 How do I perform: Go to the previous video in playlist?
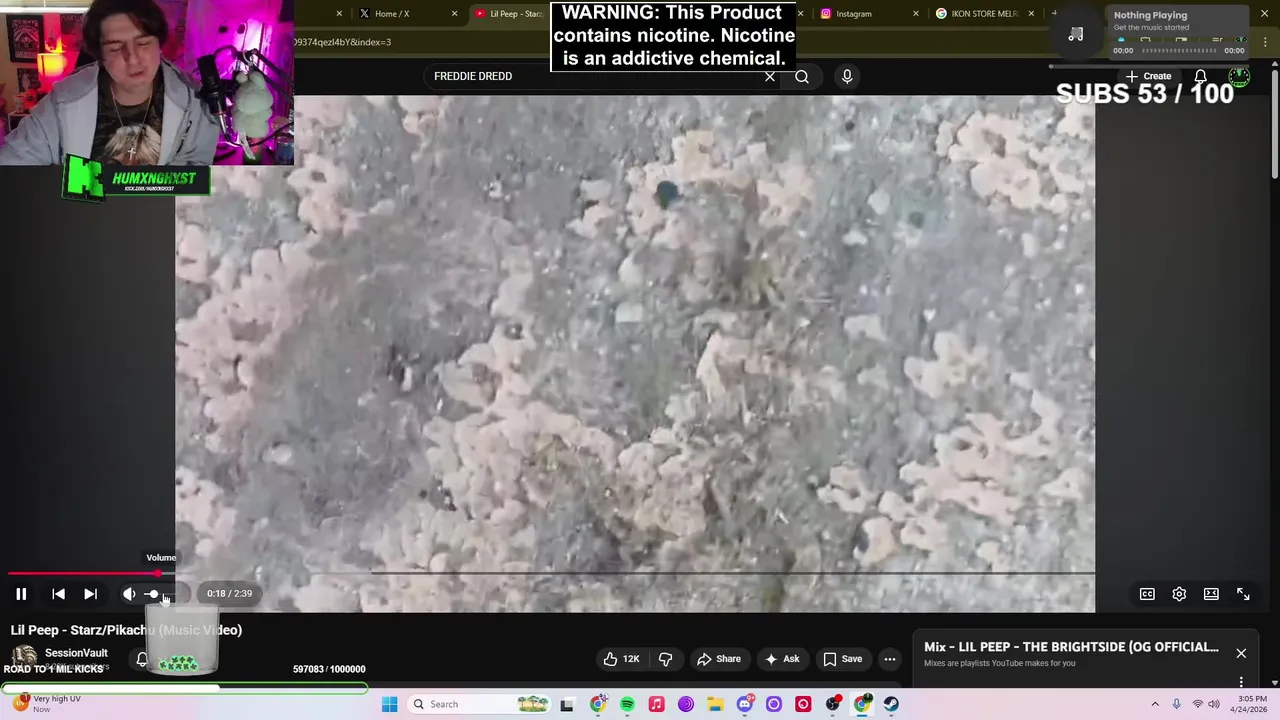pyautogui.click(x=58, y=594)
